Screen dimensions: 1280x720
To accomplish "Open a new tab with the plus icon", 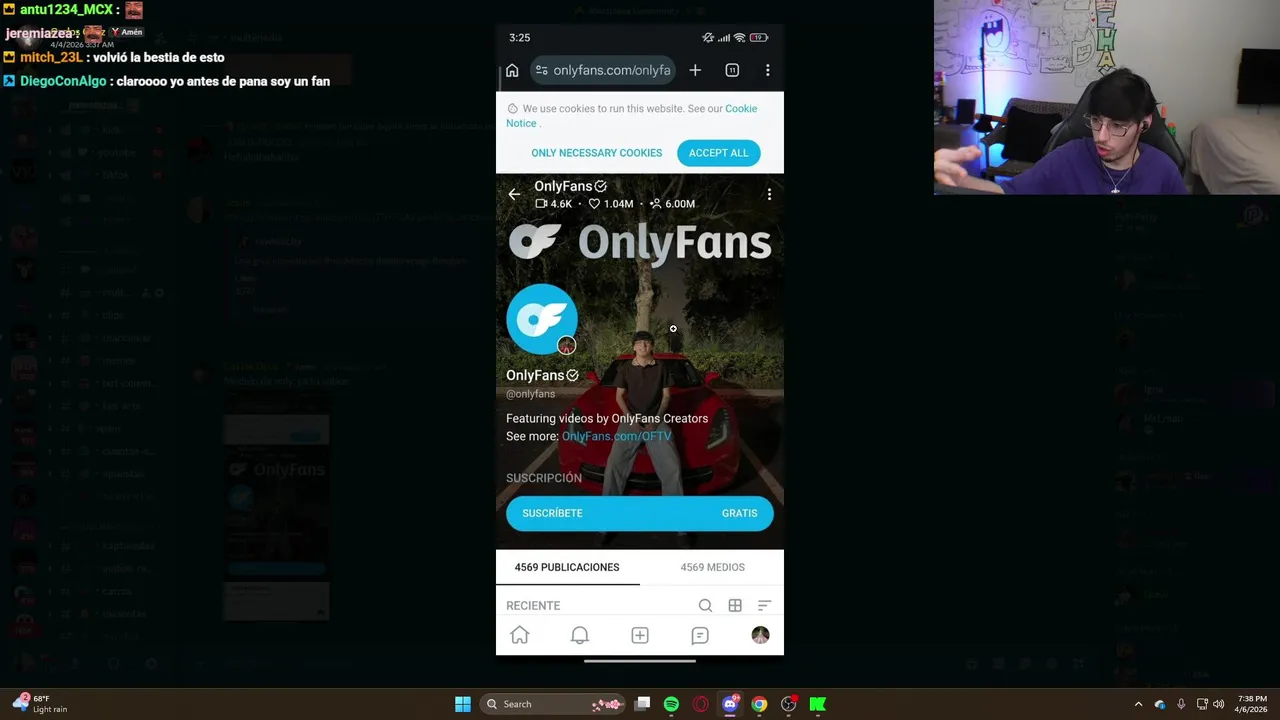I will click(695, 70).
